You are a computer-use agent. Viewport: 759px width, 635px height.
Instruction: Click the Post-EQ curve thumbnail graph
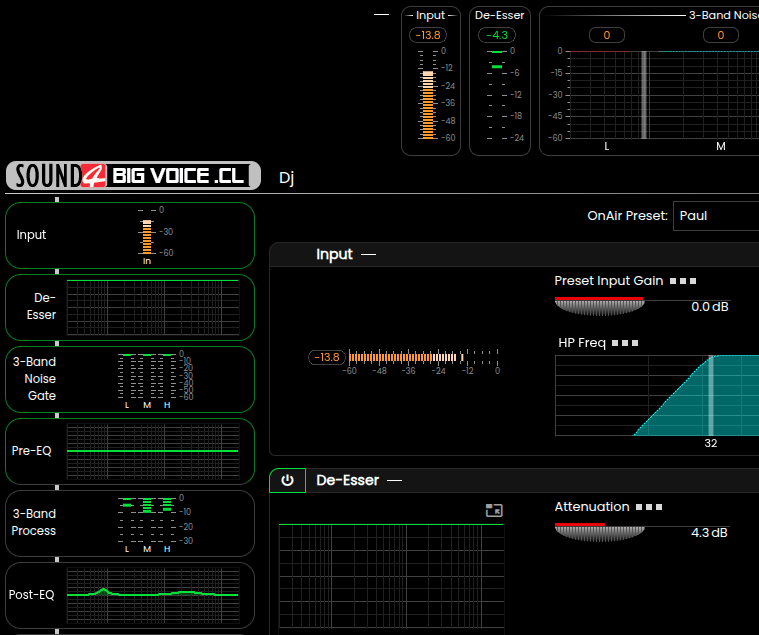(153, 595)
